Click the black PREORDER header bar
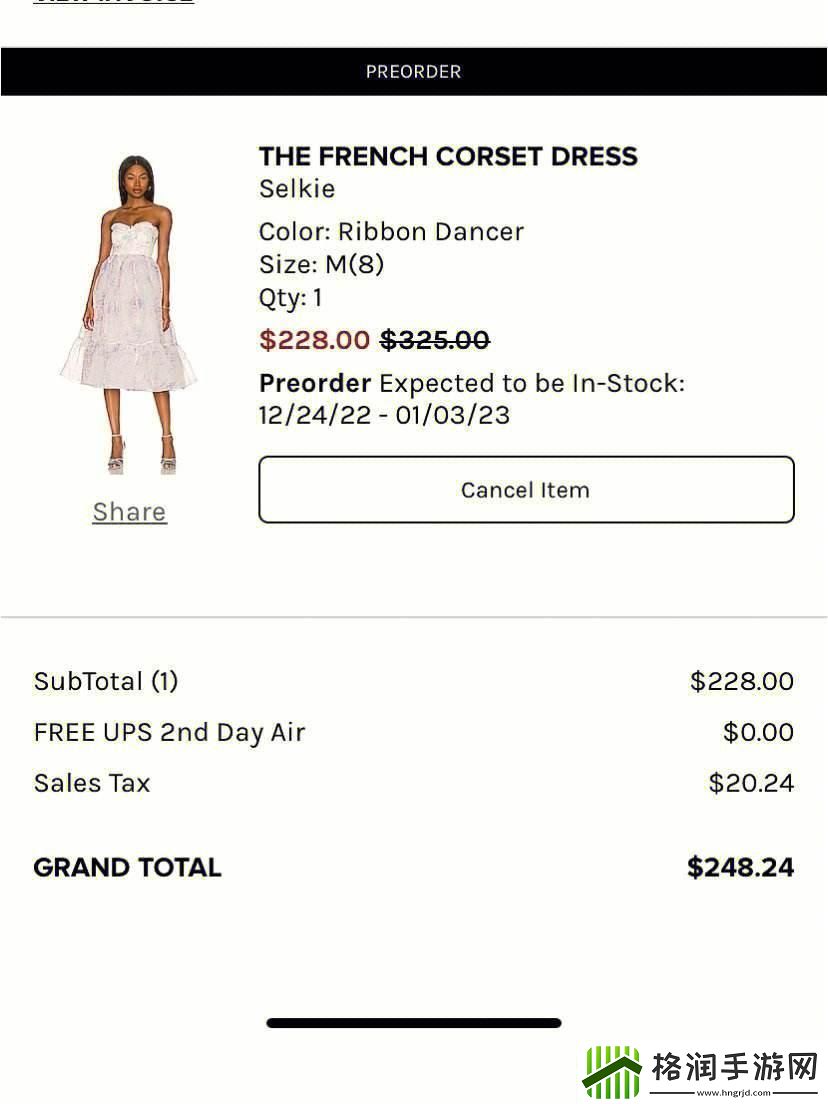Screen dimensions: 828x1104 (414, 72)
